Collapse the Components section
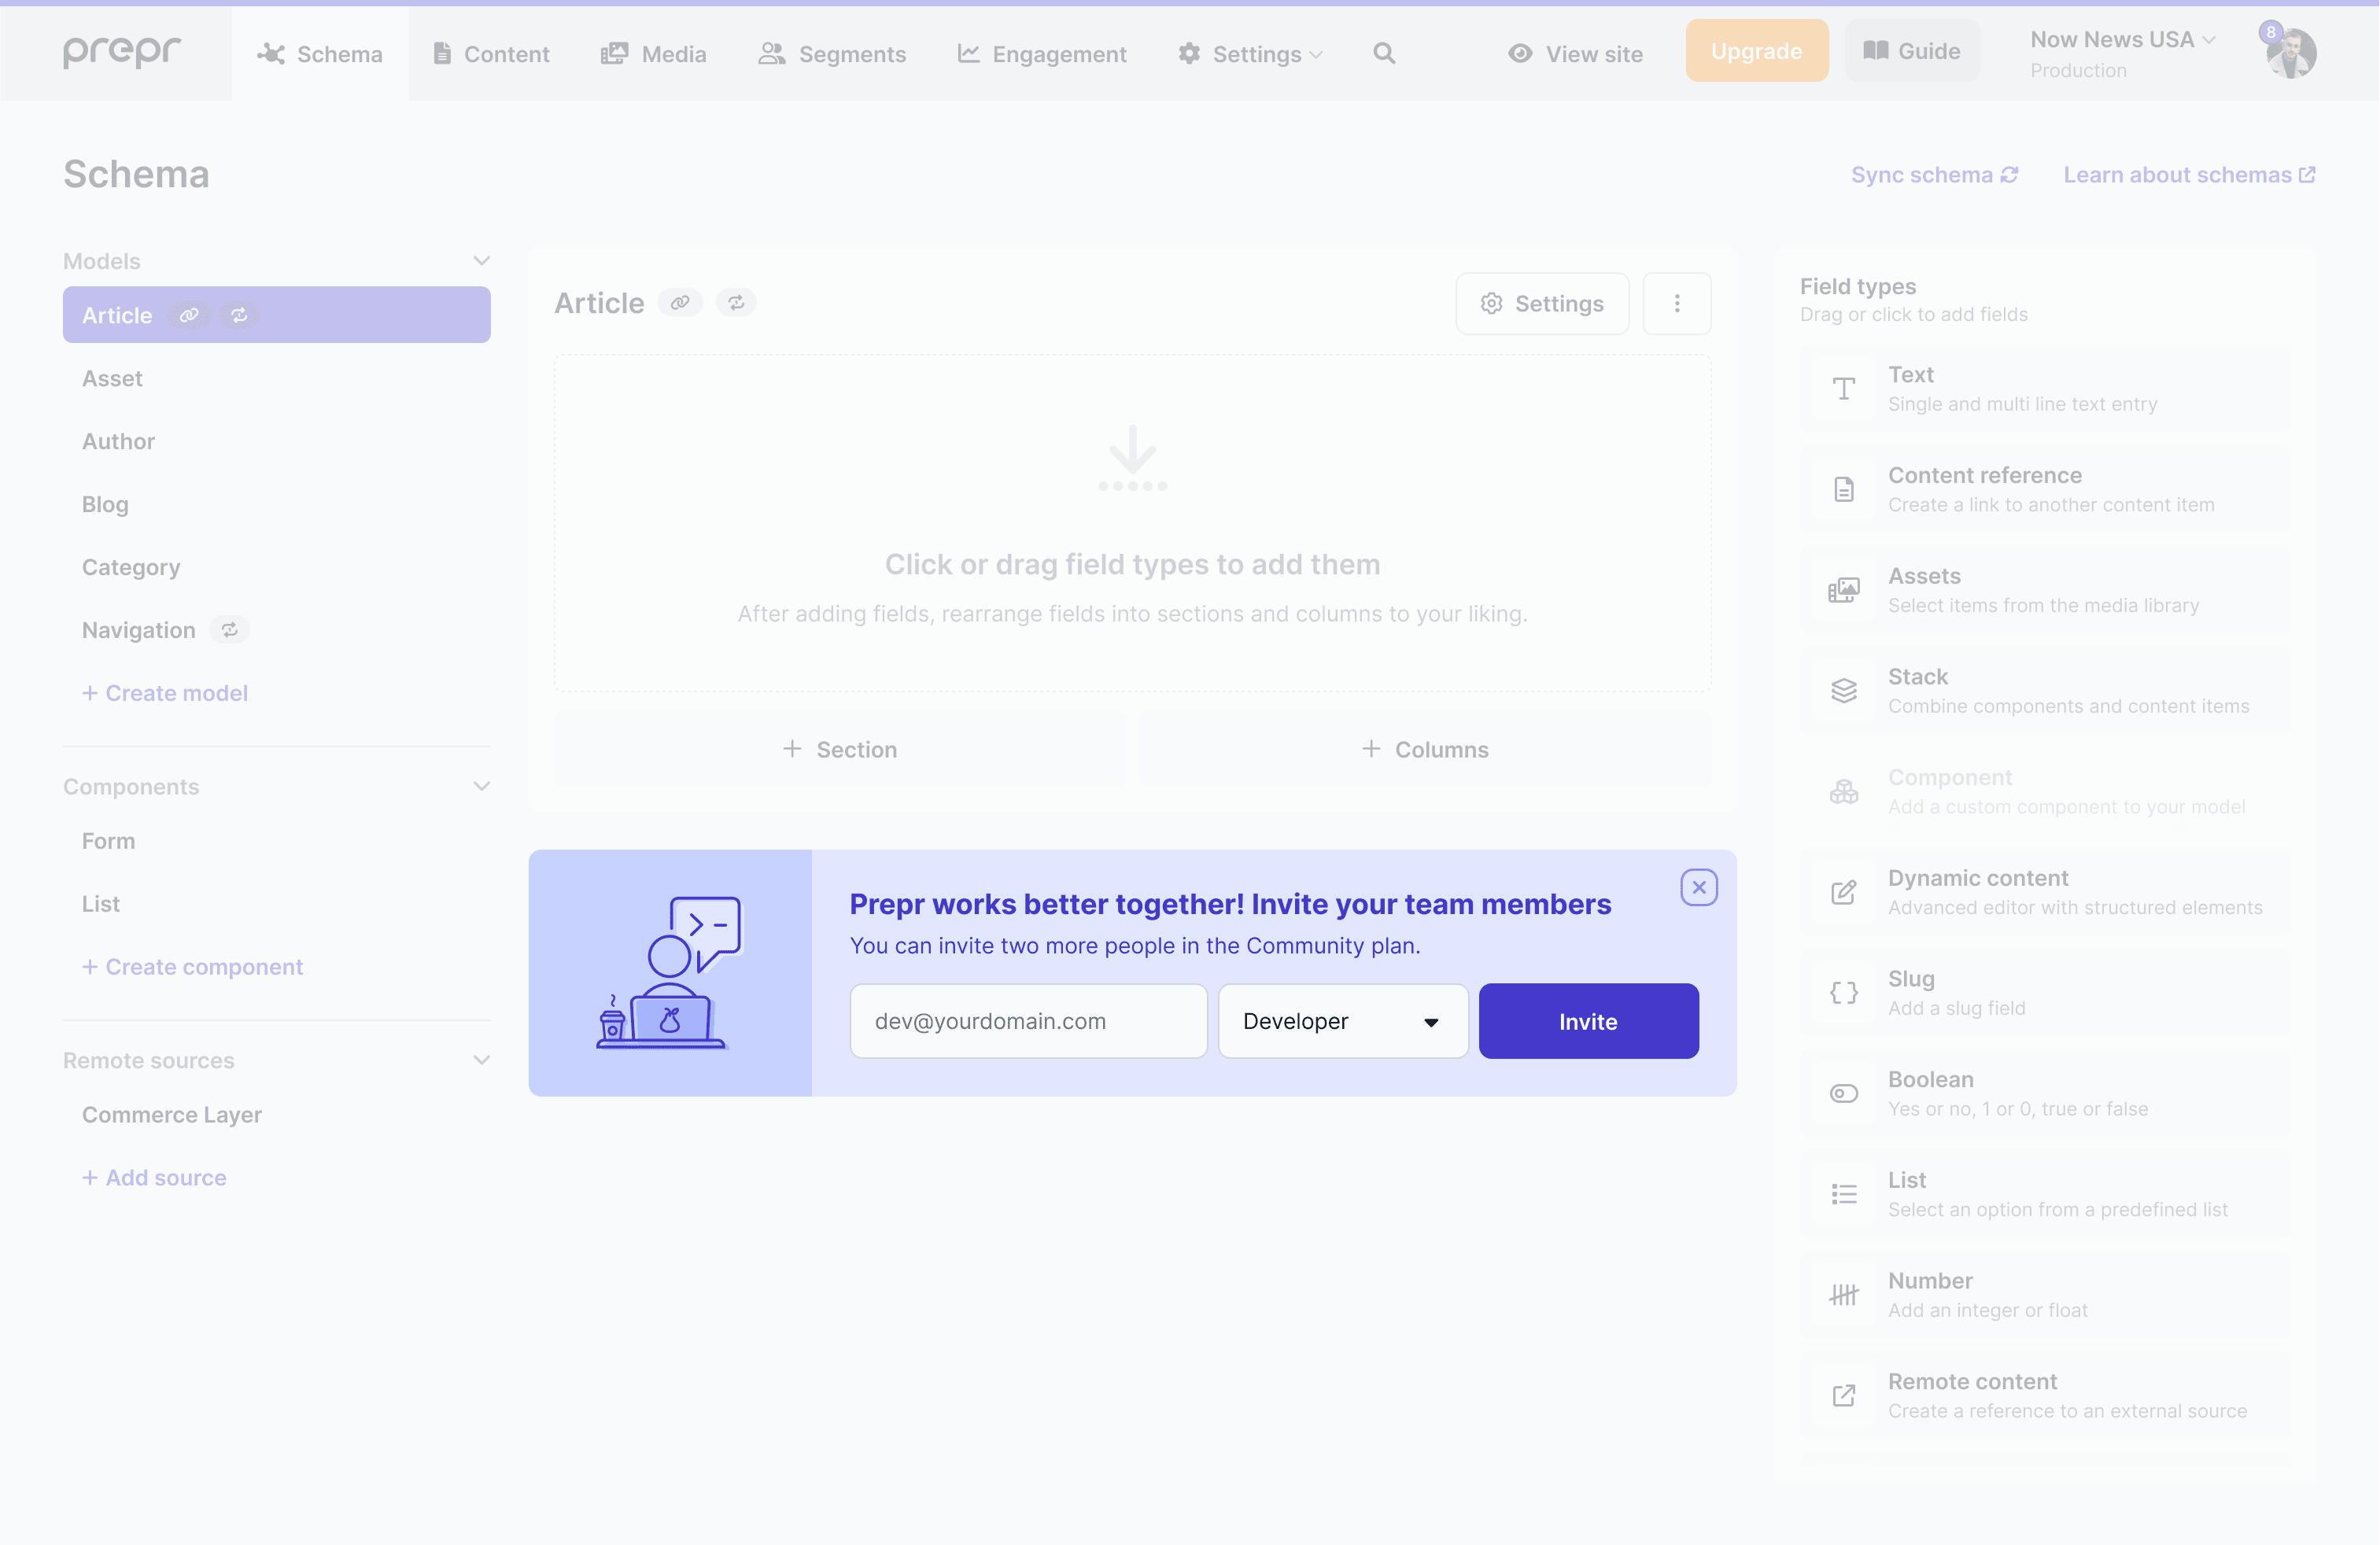2380x1545 pixels. (481, 787)
